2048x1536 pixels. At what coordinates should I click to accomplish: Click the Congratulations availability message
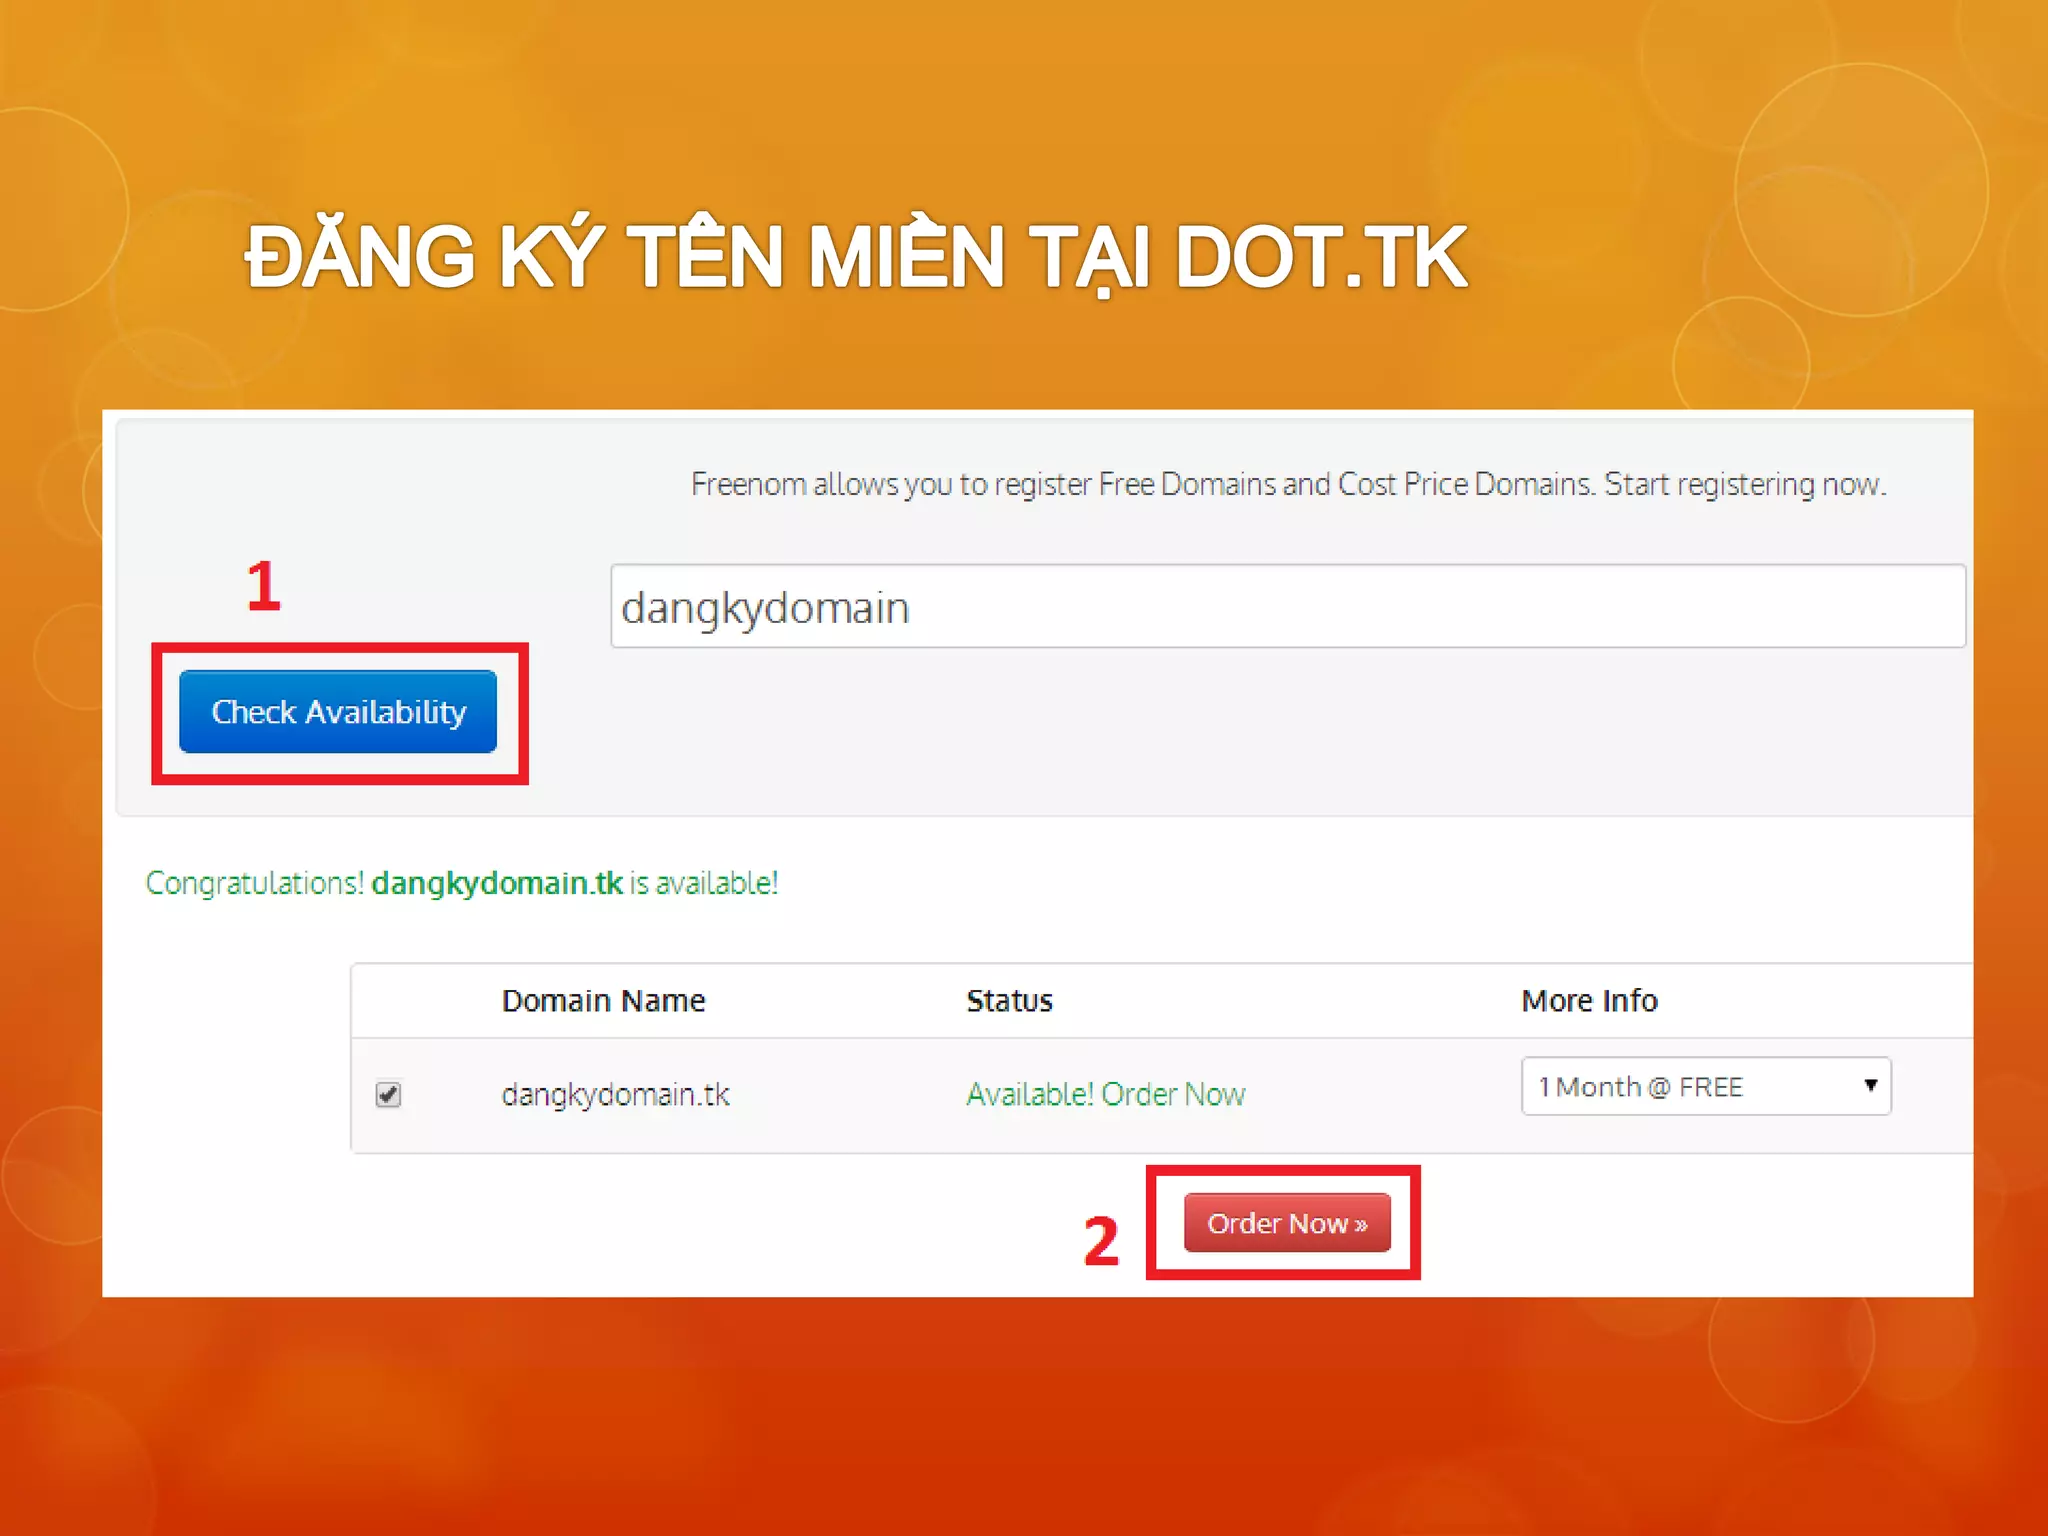(256, 884)
